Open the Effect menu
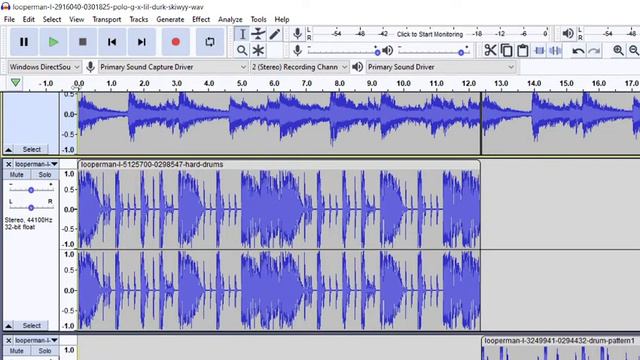The width and height of the screenshot is (640, 360). tap(201, 19)
